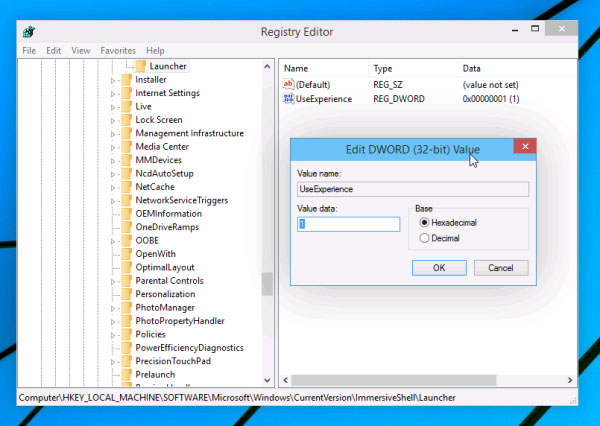Viewport: 600px width, 426px height.
Task: Maximize the Registry Editor window
Action: [x=535, y=29]
